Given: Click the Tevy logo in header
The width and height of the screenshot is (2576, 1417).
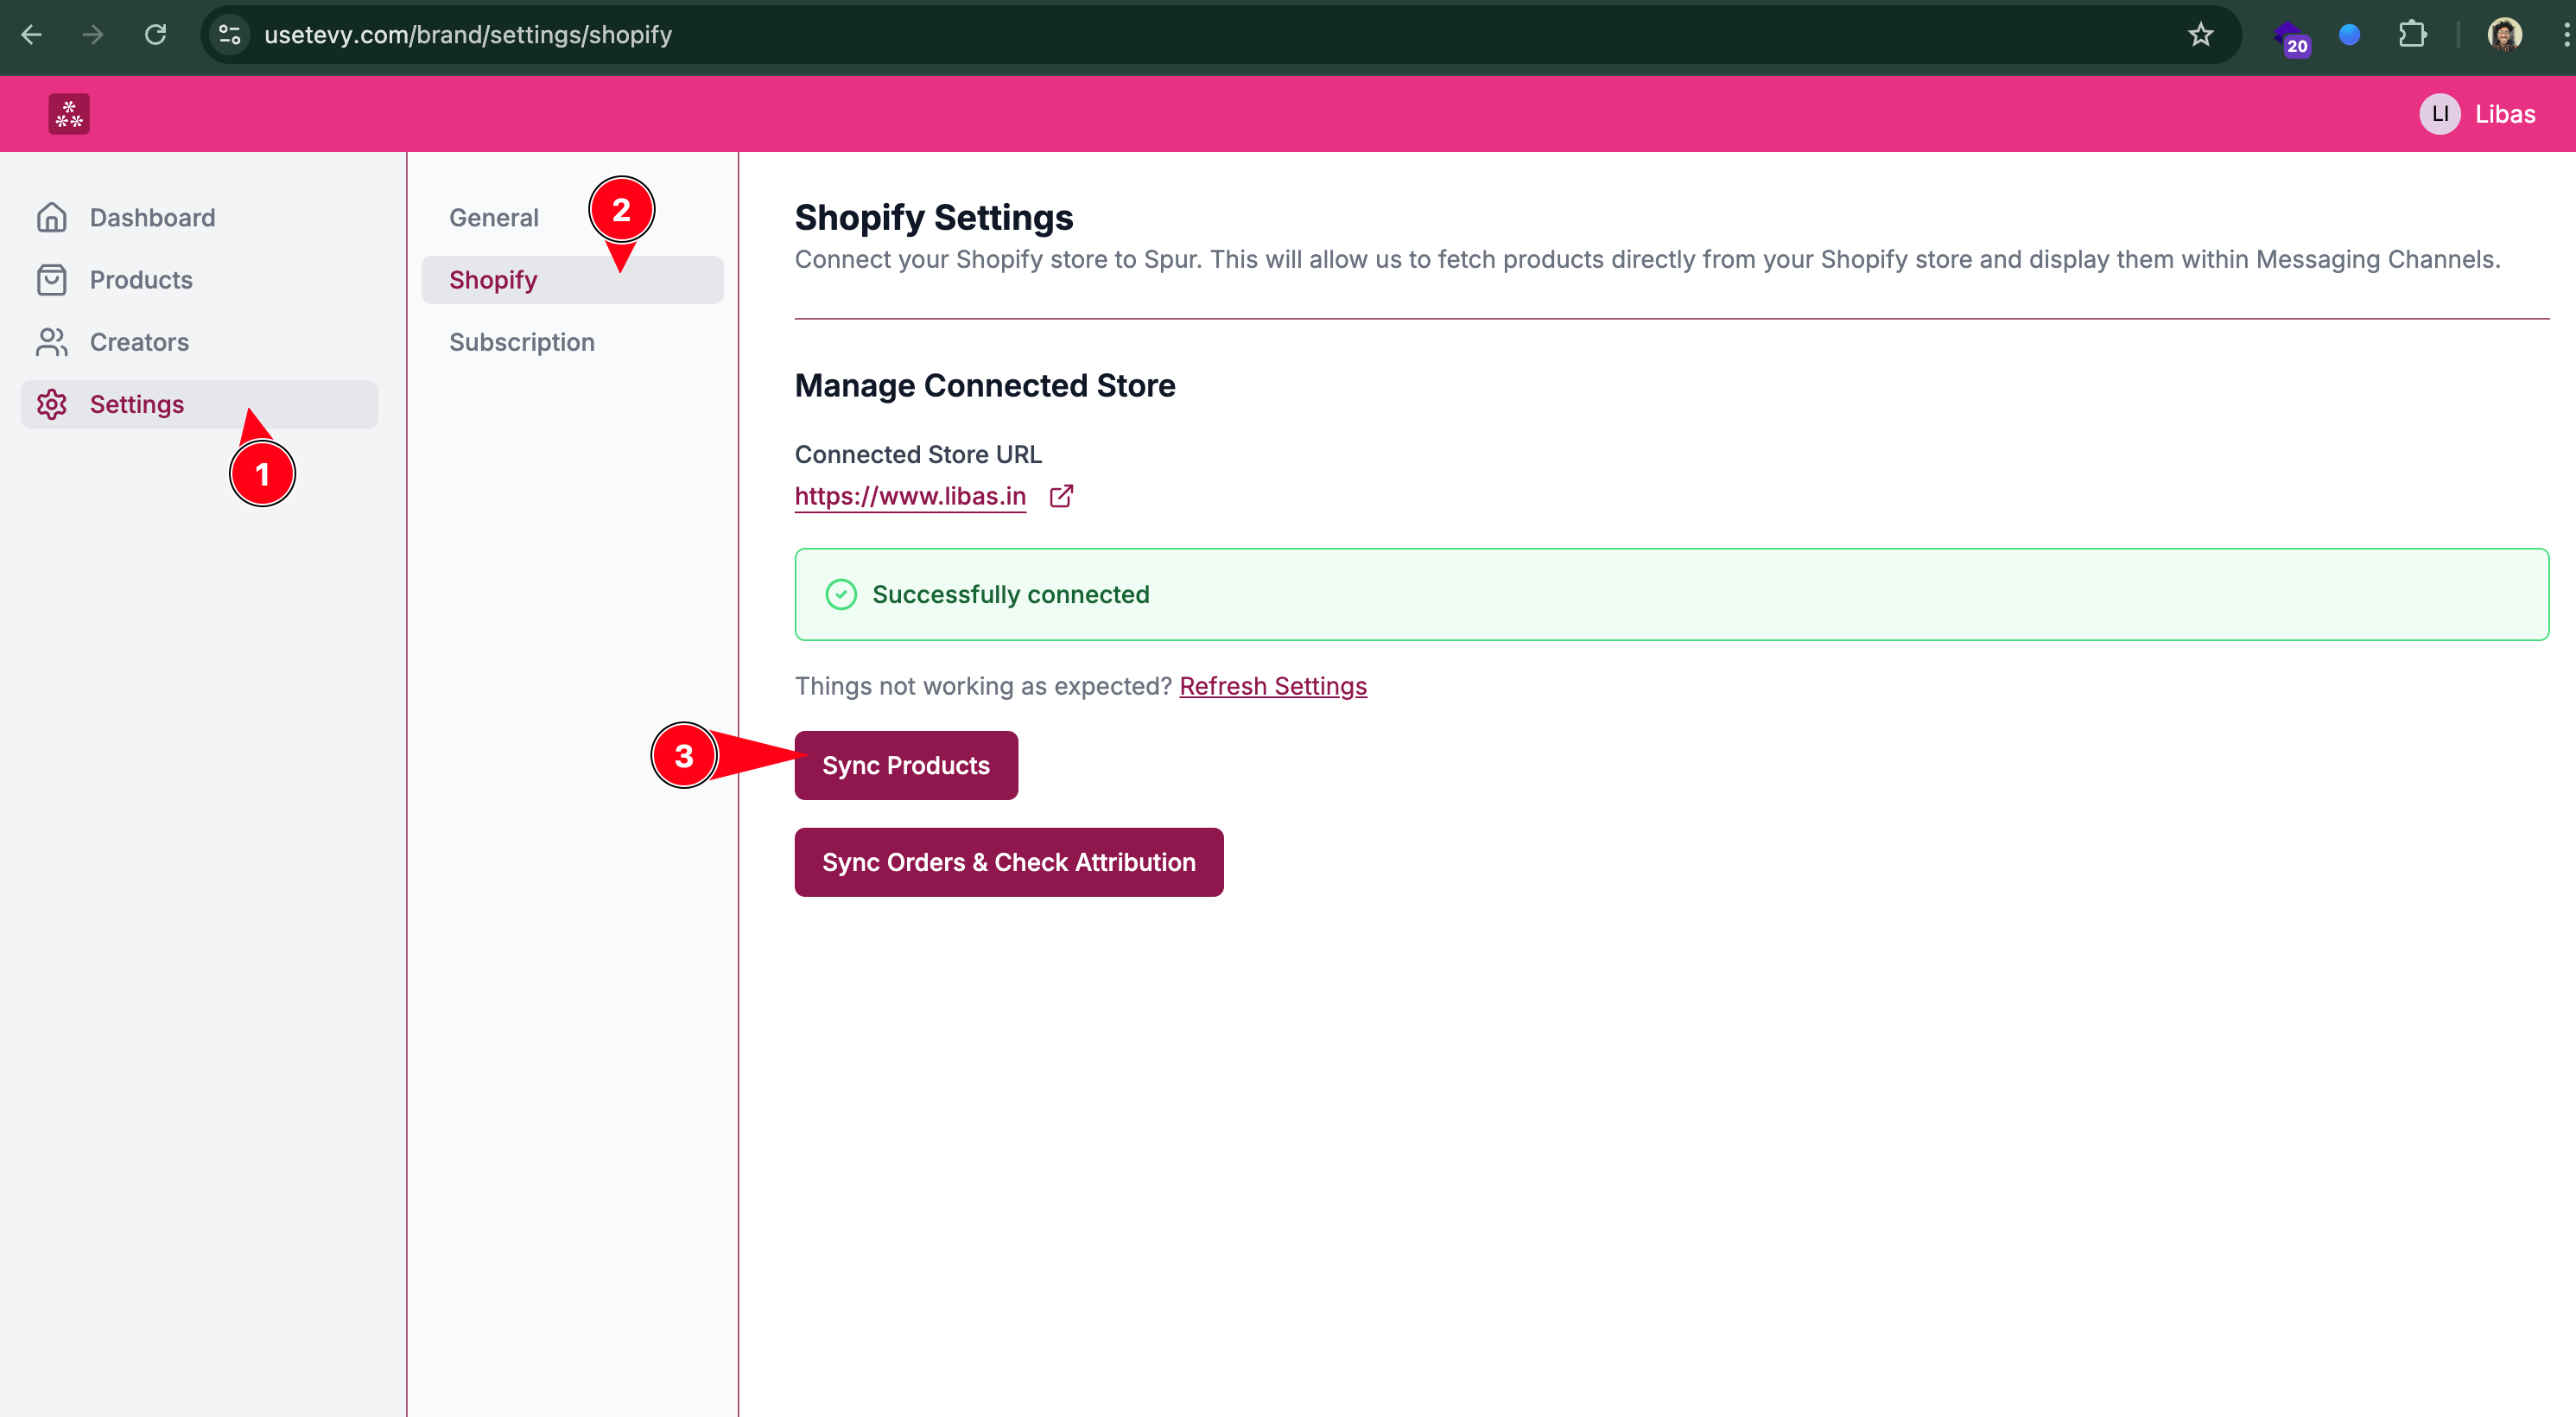Looking at the screenshot, I should 69,114.
